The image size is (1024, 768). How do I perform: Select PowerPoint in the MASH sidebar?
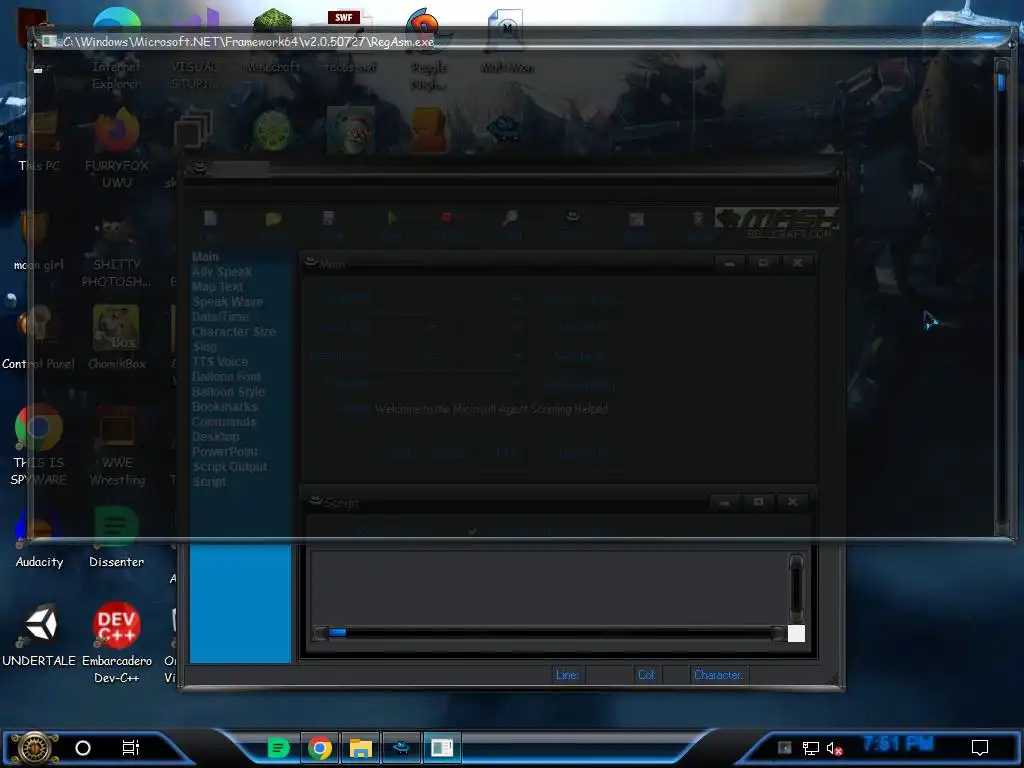coord(225,452)
